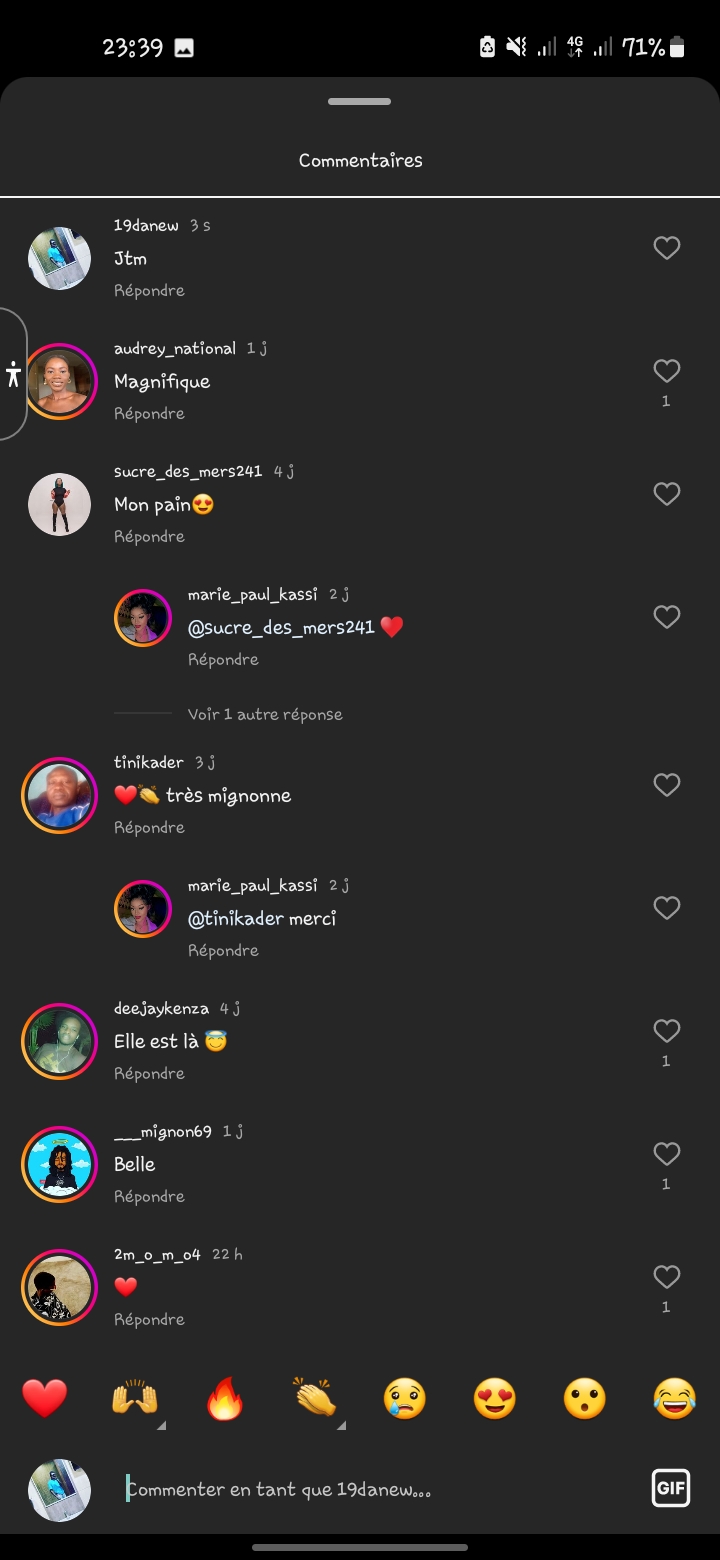This screenshot has width=720, height=1560.
Task: Insert the raised hands emoji reaction
Action: coord(135,1398)
